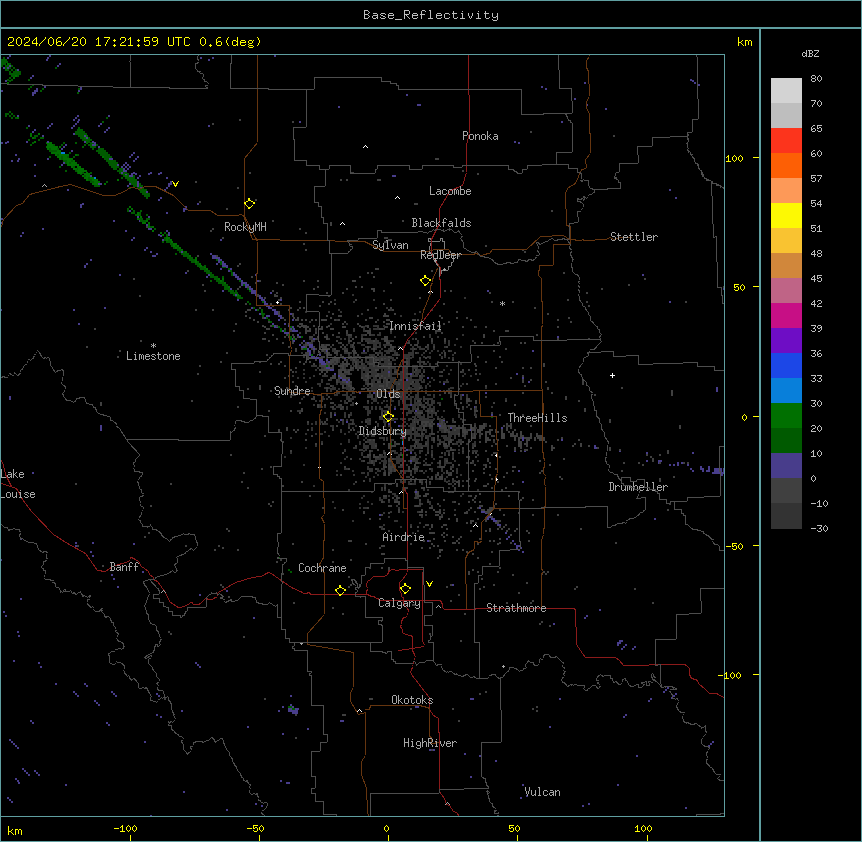Click the Strathmore label

point(516,608)
